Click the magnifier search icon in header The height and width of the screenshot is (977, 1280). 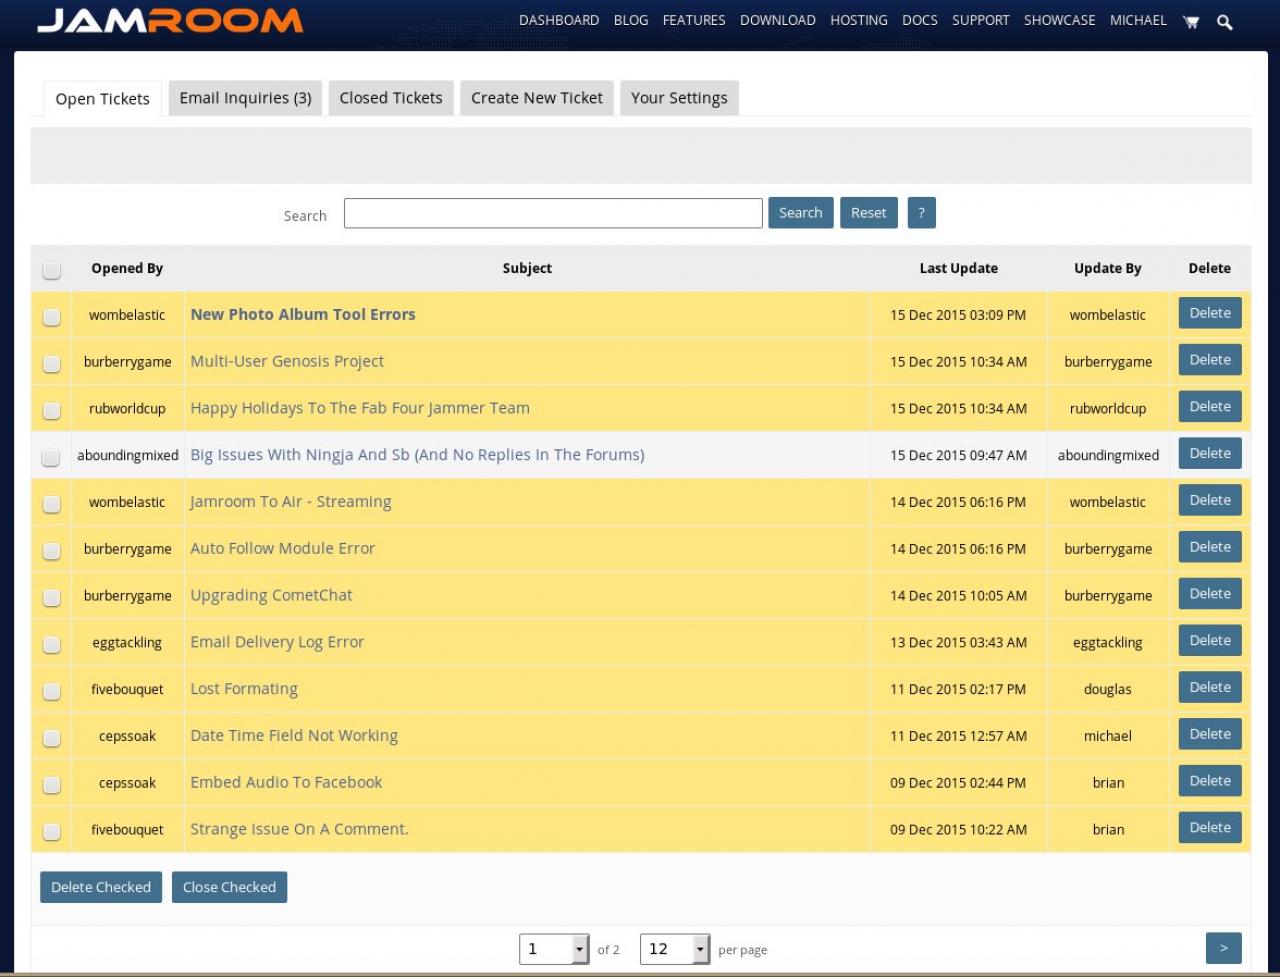1224,21
